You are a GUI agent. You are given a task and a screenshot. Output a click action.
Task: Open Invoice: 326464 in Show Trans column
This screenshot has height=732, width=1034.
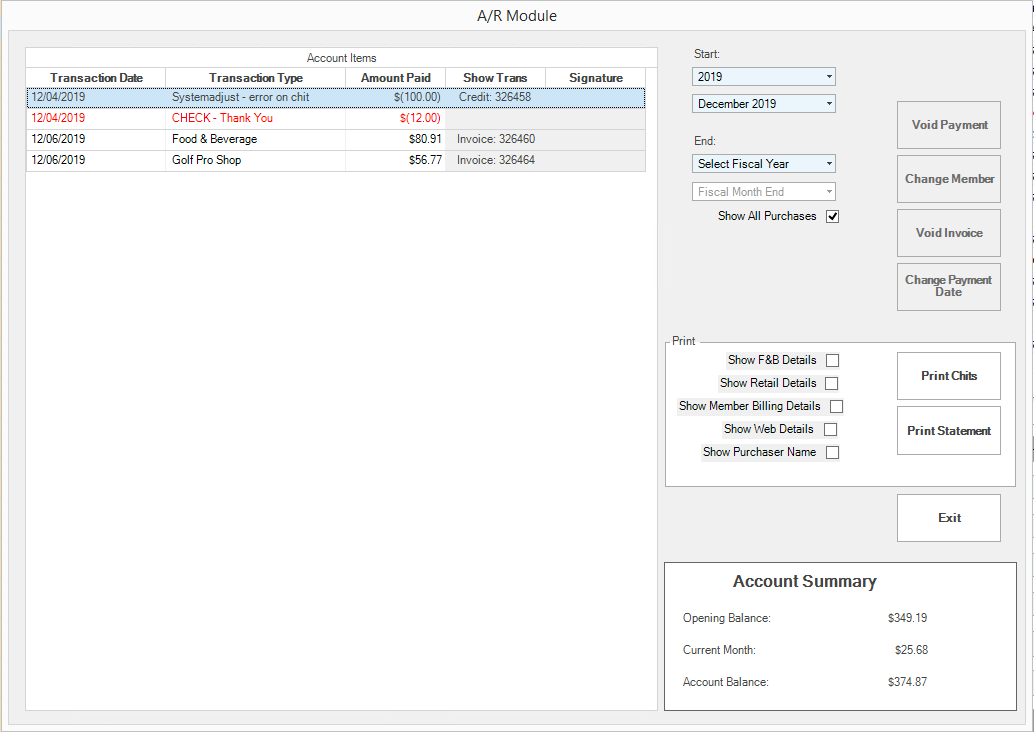pos(495,160)
